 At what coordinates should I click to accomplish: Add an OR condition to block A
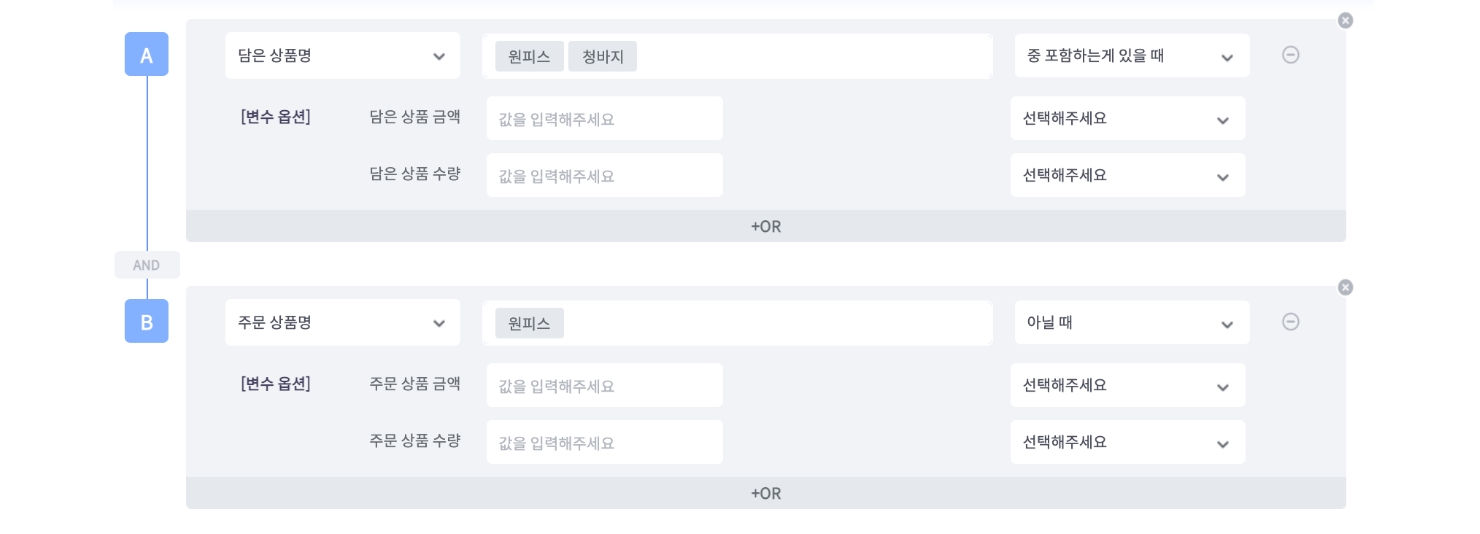pyautogui.click(x=765, y=227)
